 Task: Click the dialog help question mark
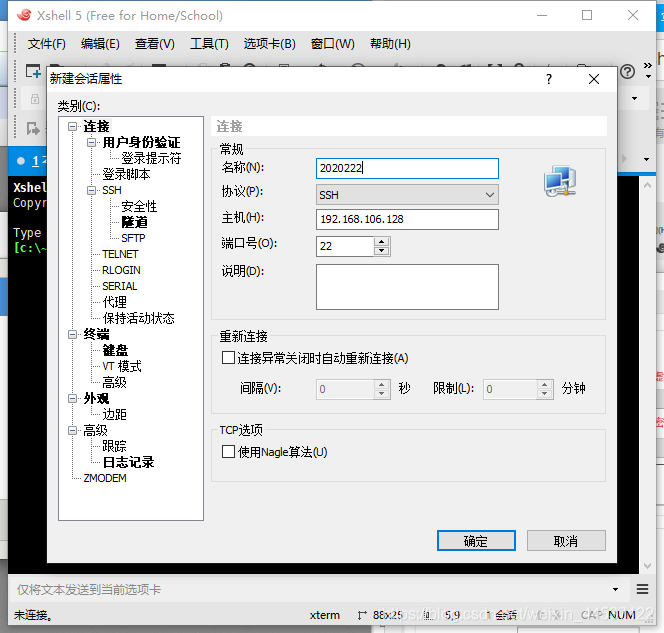pos(549,79)
